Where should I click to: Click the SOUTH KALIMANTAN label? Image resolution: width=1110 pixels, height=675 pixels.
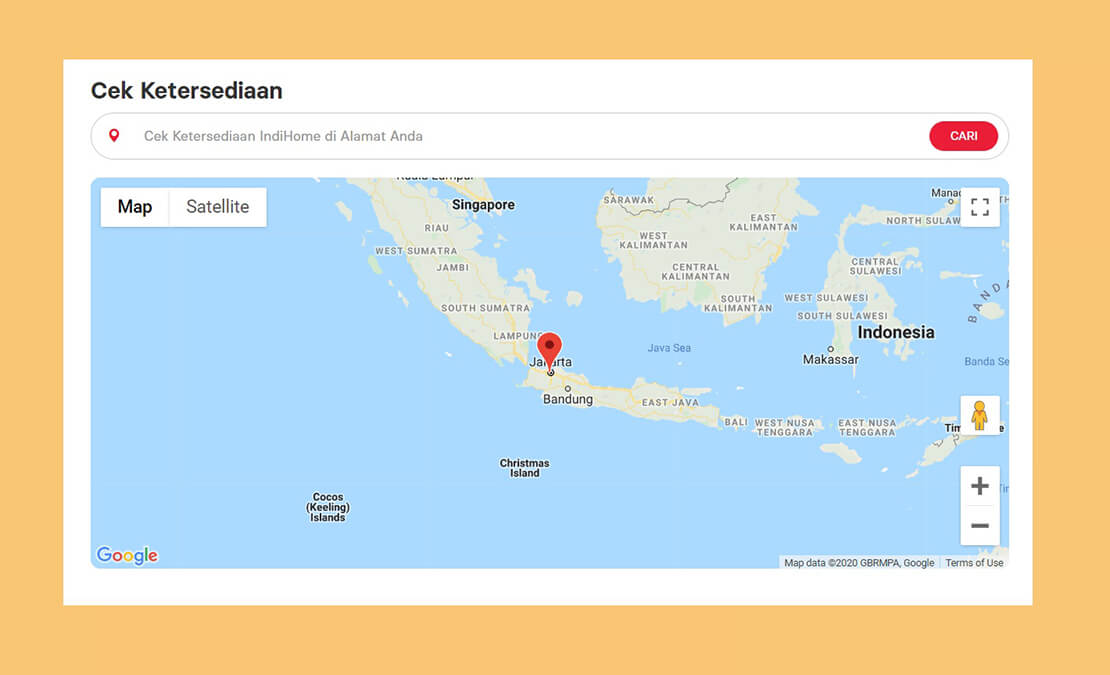[738, 304]
